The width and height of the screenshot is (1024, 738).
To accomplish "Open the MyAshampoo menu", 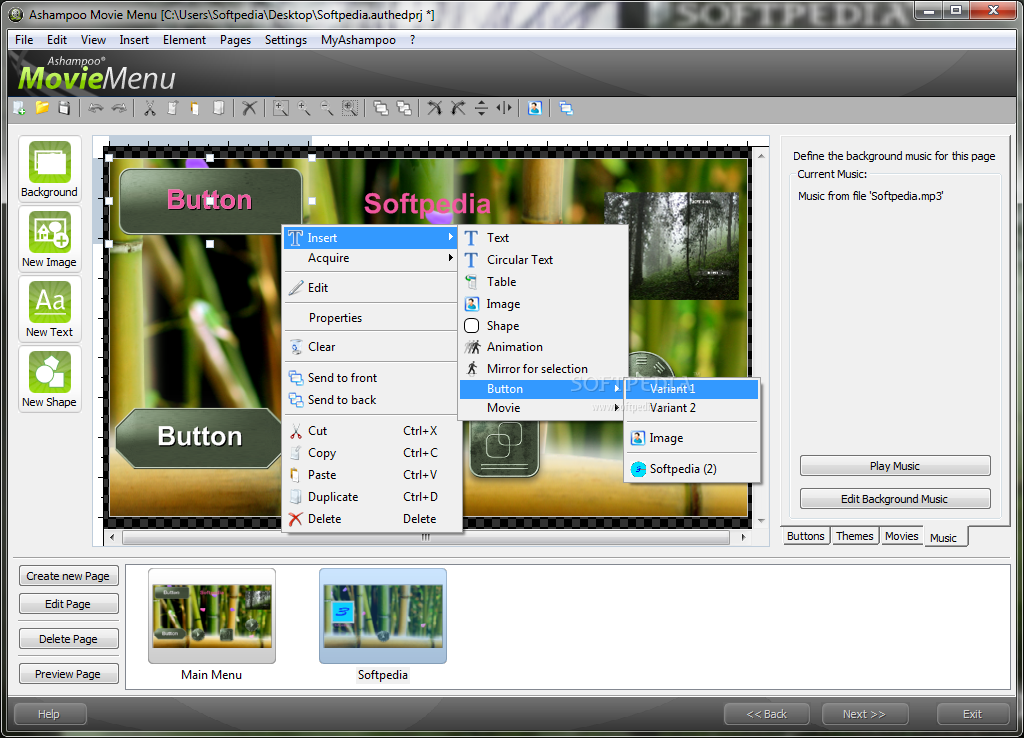I will [358, 40].
